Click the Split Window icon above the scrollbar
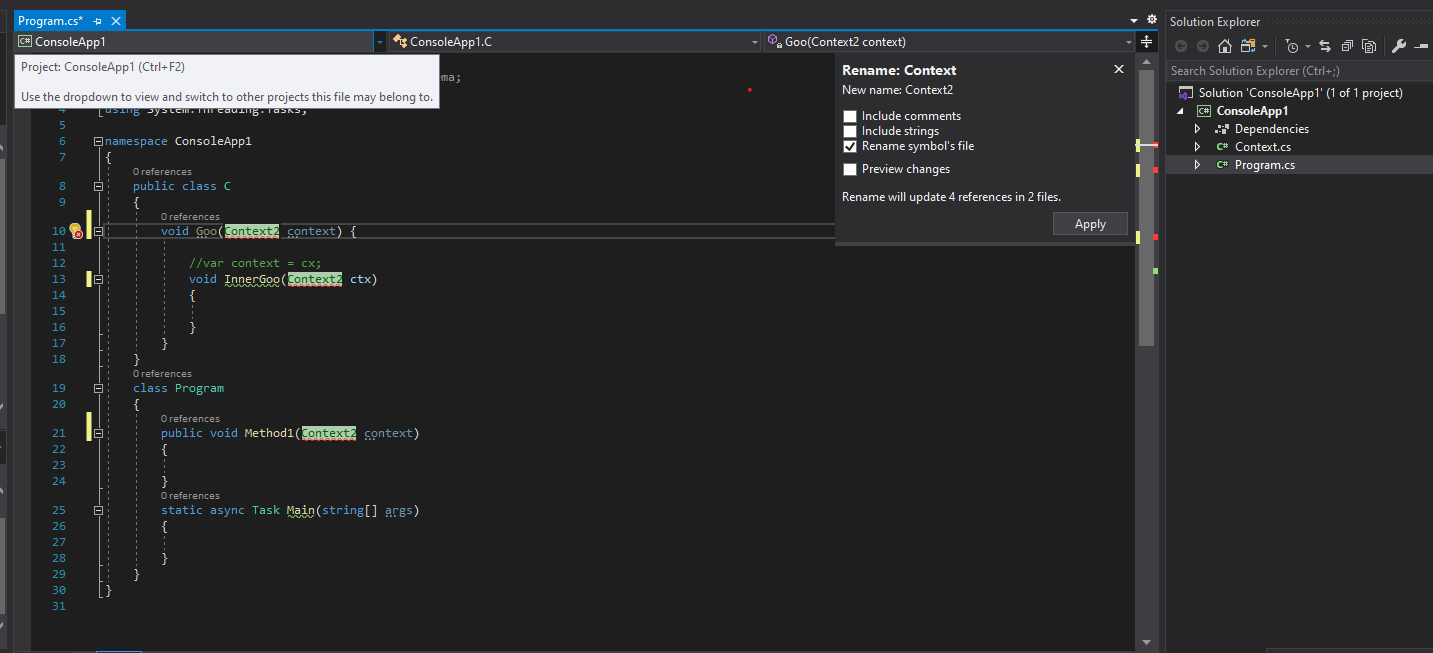 pyautogui.click(x=1146, y=42)
